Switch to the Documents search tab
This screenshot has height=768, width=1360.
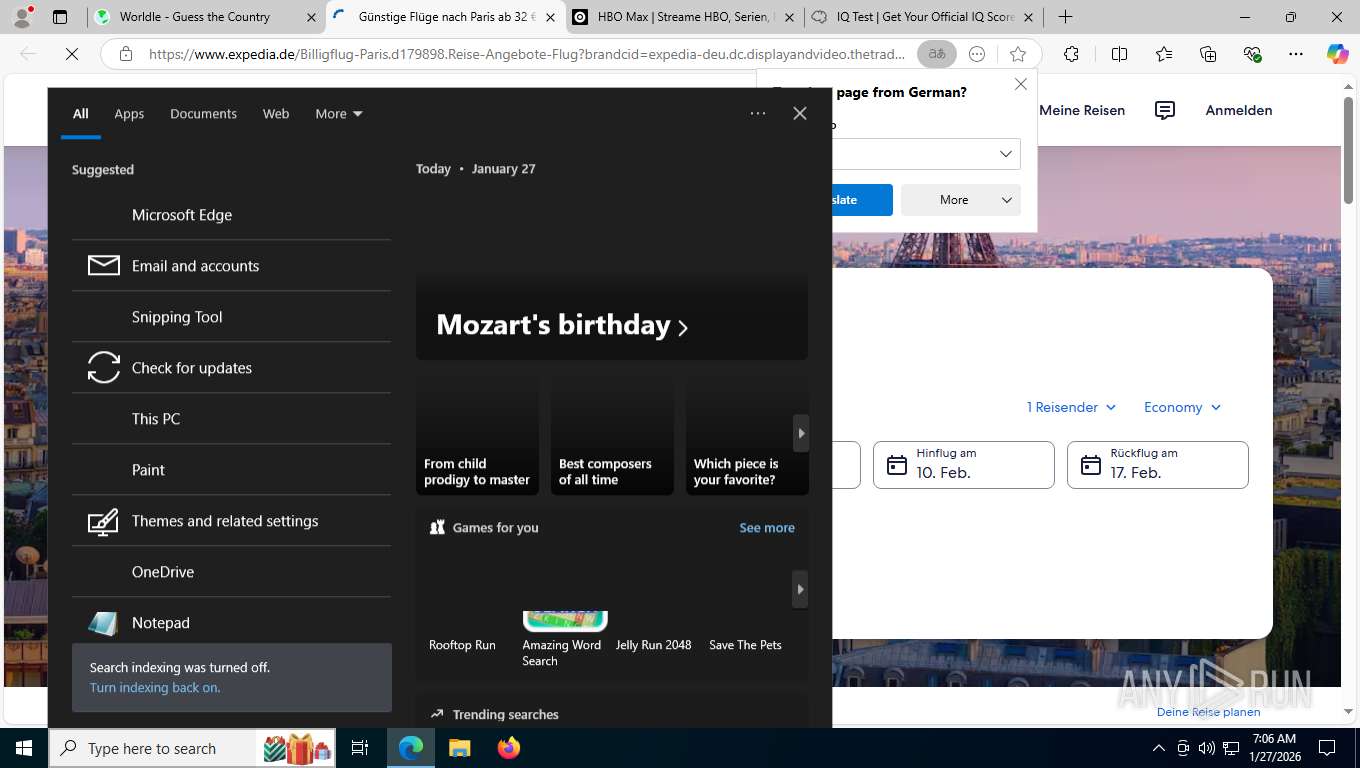click(203, 114)
